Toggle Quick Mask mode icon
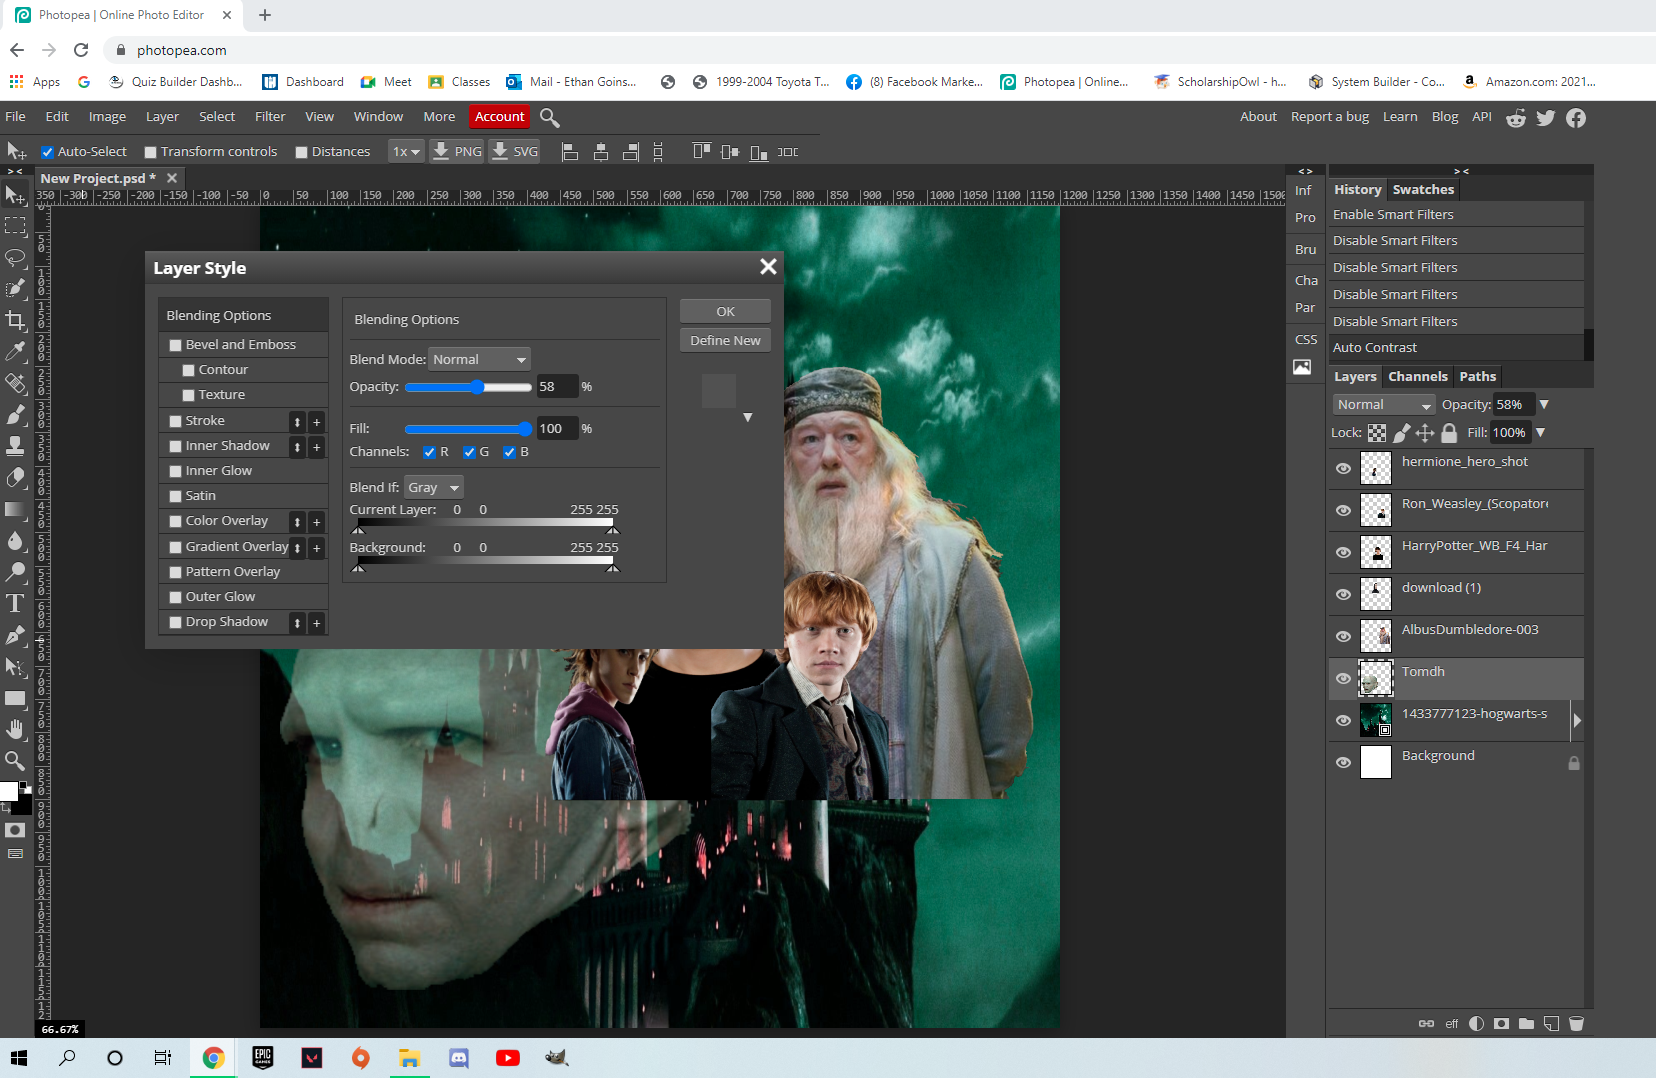The image size is (1656, 1078). 15,830
